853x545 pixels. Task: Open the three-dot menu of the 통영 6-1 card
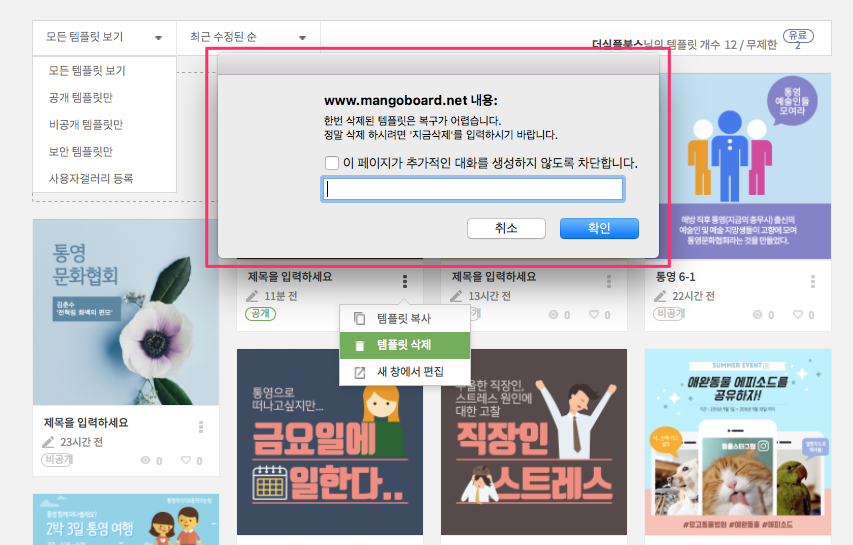(x=813, y=281)
